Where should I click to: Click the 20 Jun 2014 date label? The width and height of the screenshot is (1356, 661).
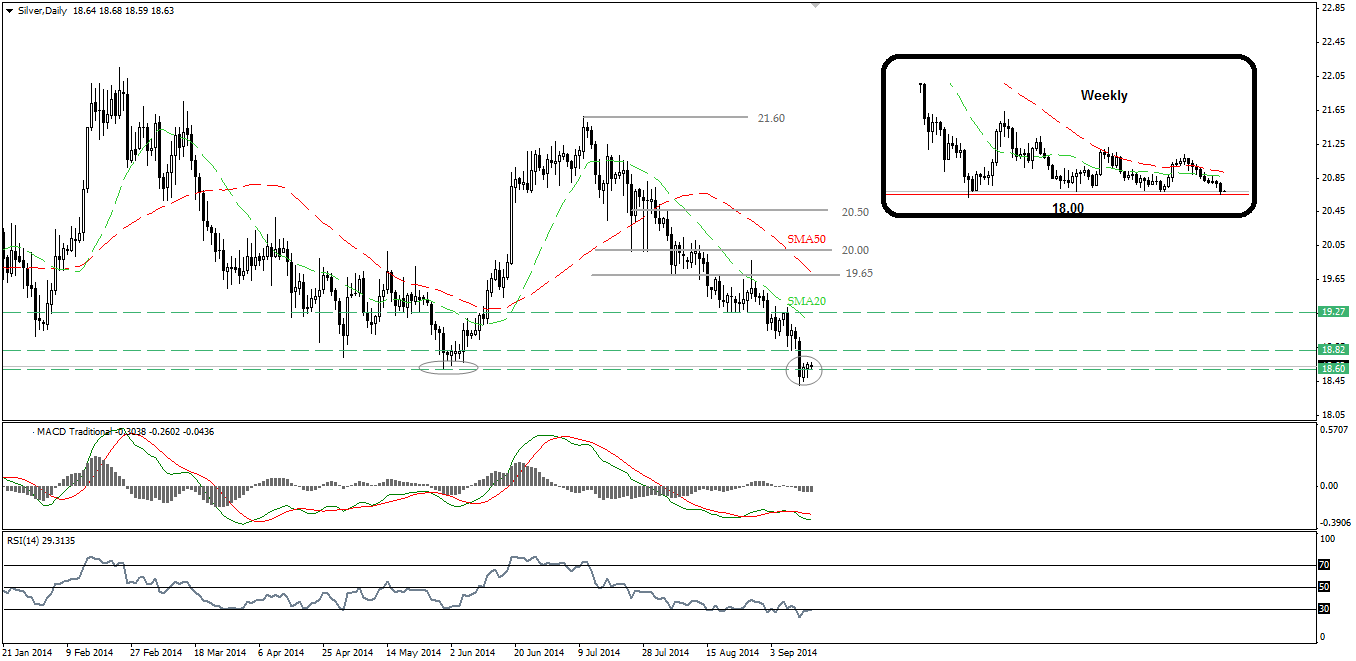point(538,652)
